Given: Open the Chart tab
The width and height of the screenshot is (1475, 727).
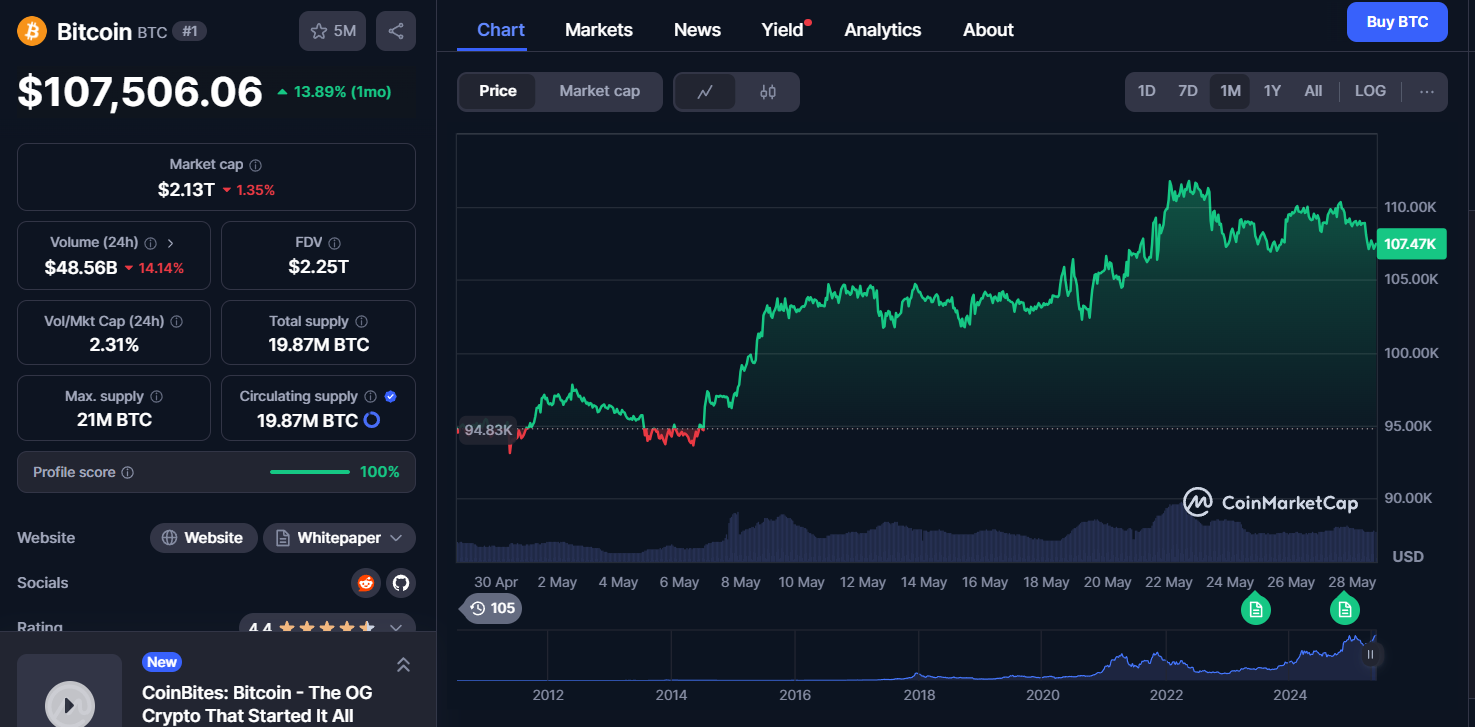Looking at the screenshot, I should tap(501, 30).
